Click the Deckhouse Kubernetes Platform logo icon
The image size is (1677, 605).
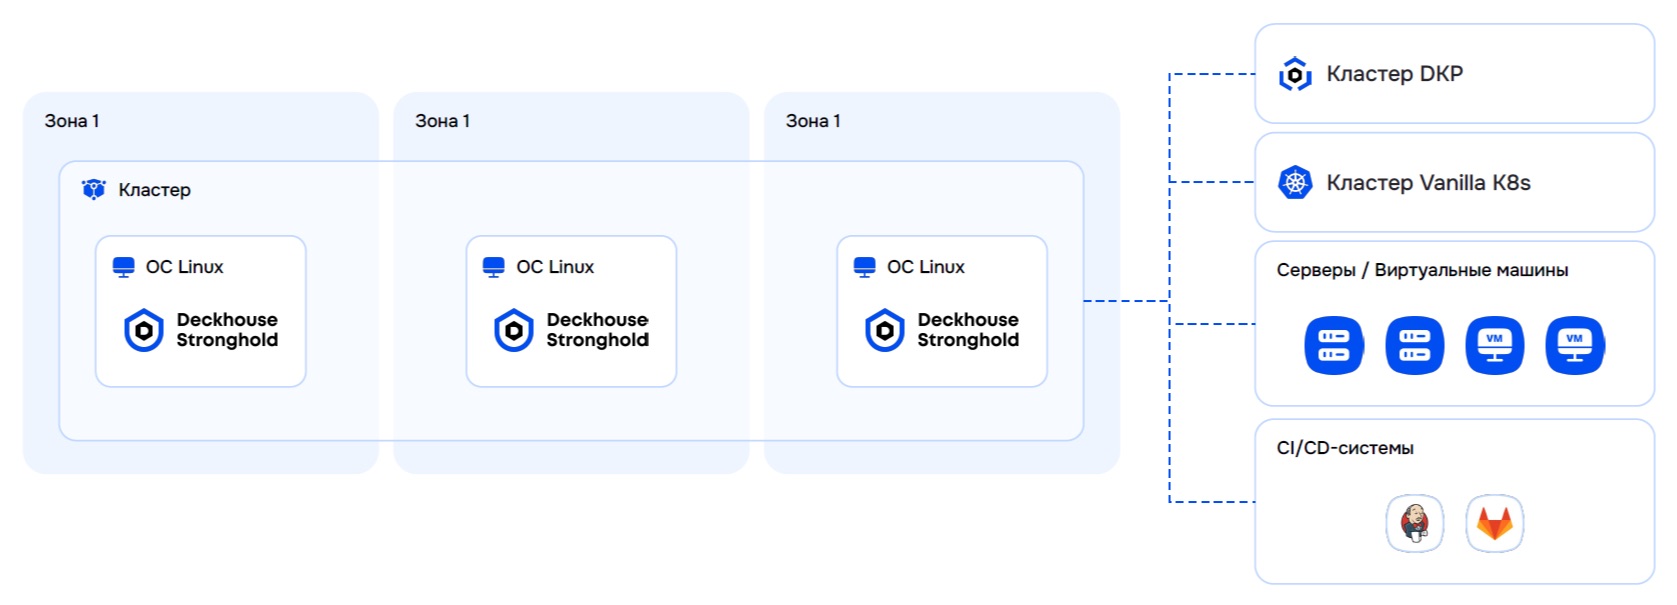(x=1295, y=74)
